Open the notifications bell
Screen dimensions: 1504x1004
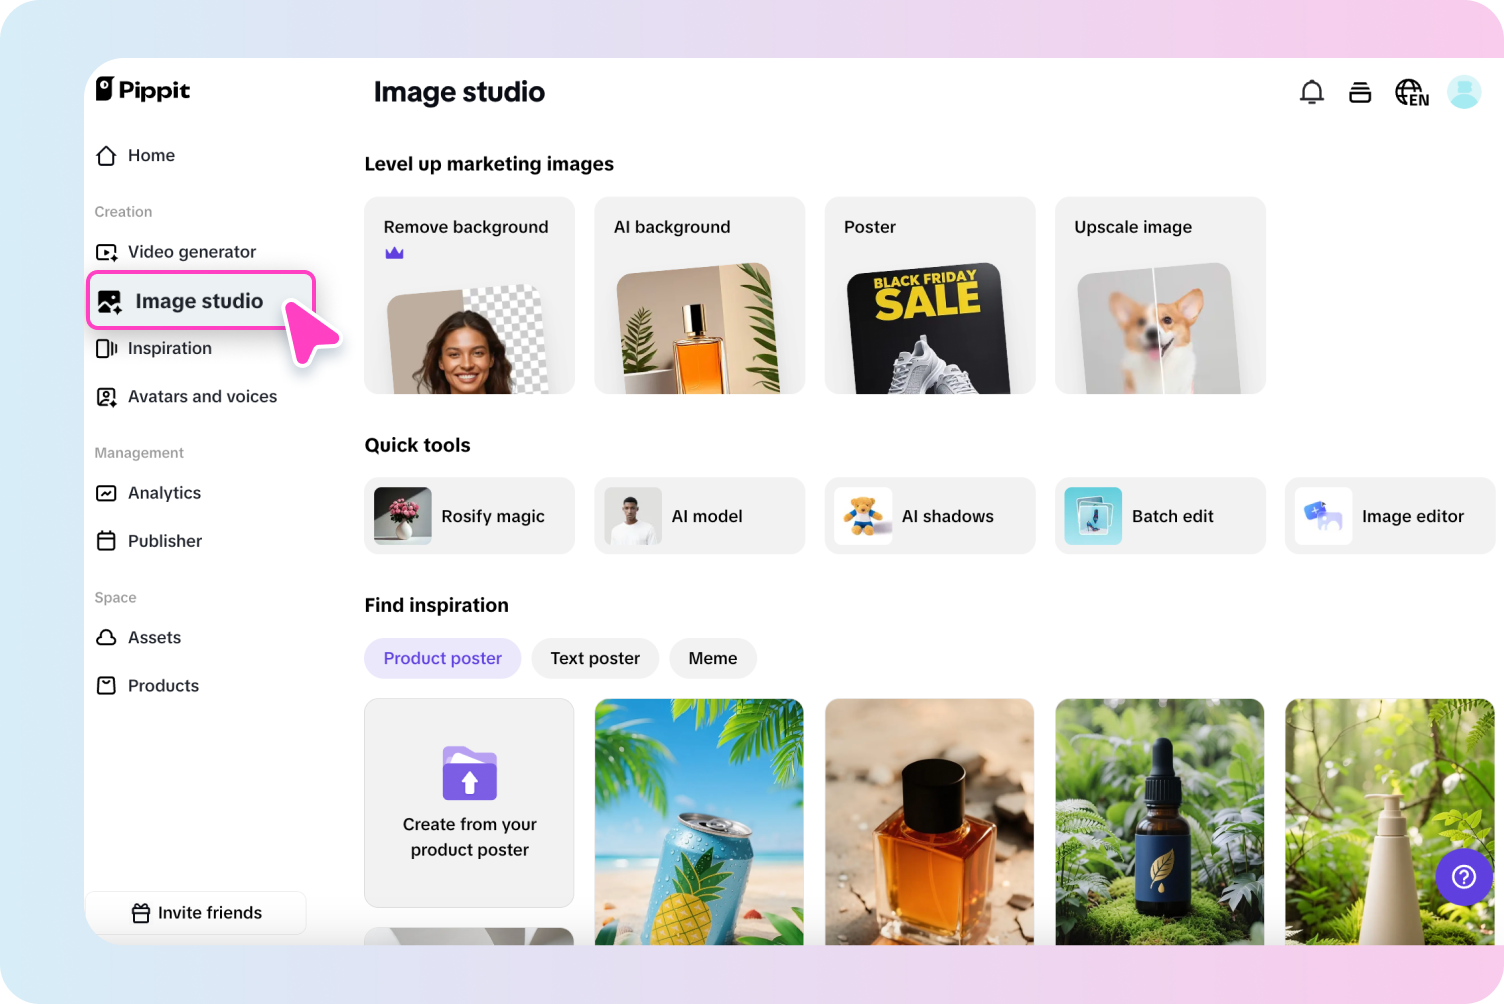coord(1311,91)
